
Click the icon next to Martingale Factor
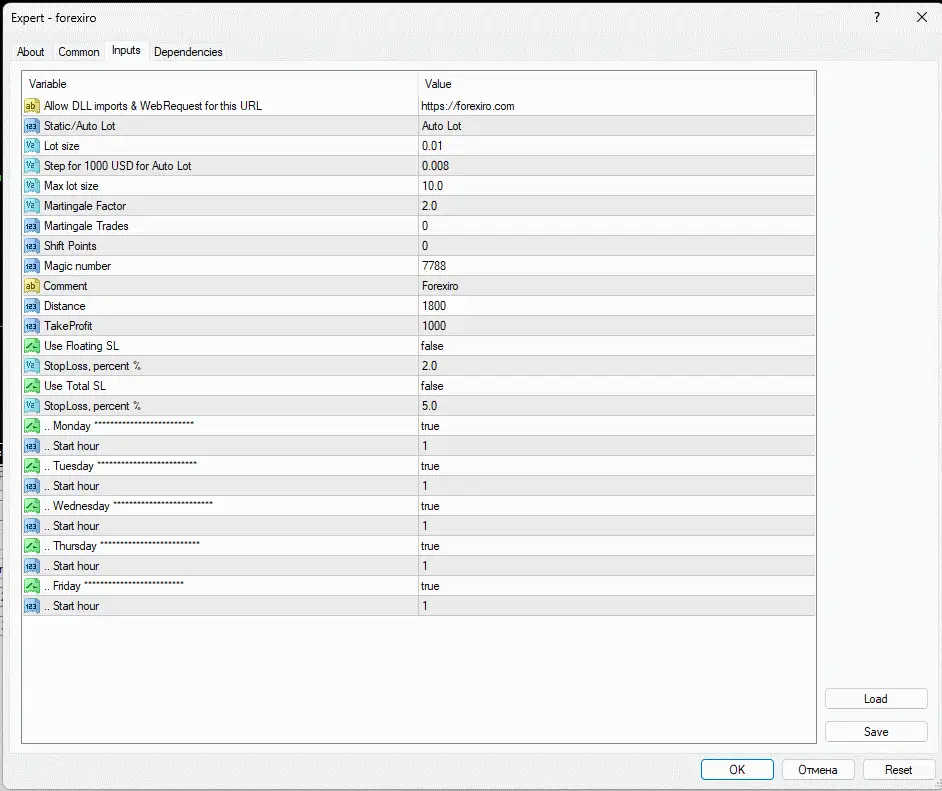pos(31,206)
